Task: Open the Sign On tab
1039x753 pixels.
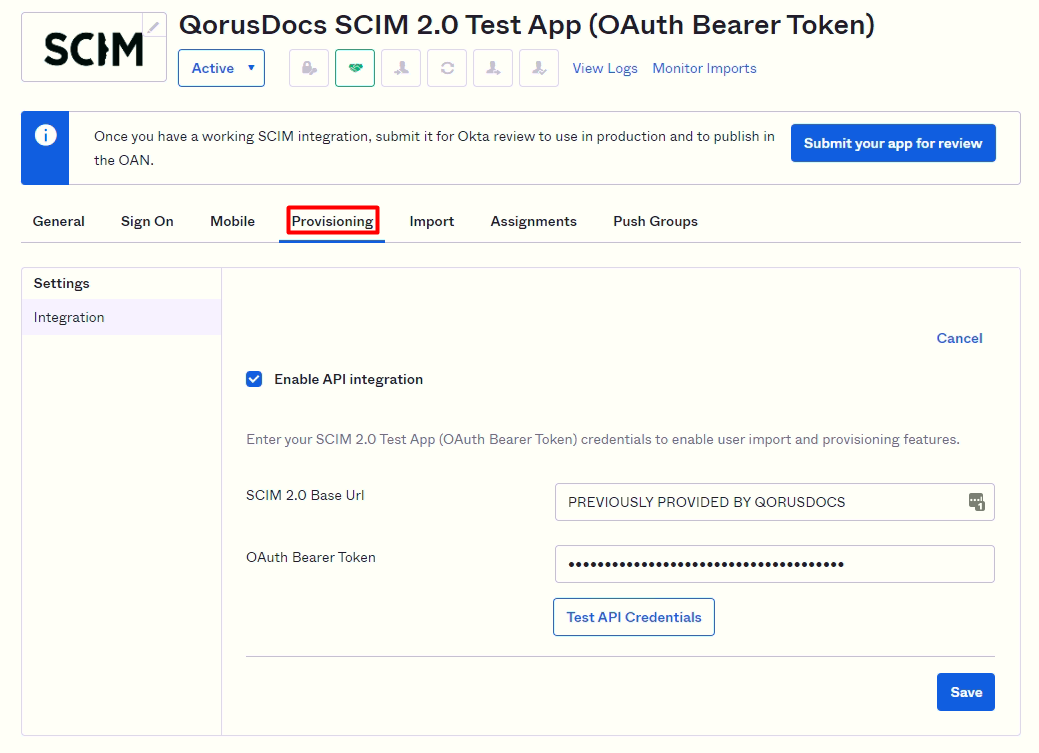Action: pyautogui.click(x=147, y=221)
